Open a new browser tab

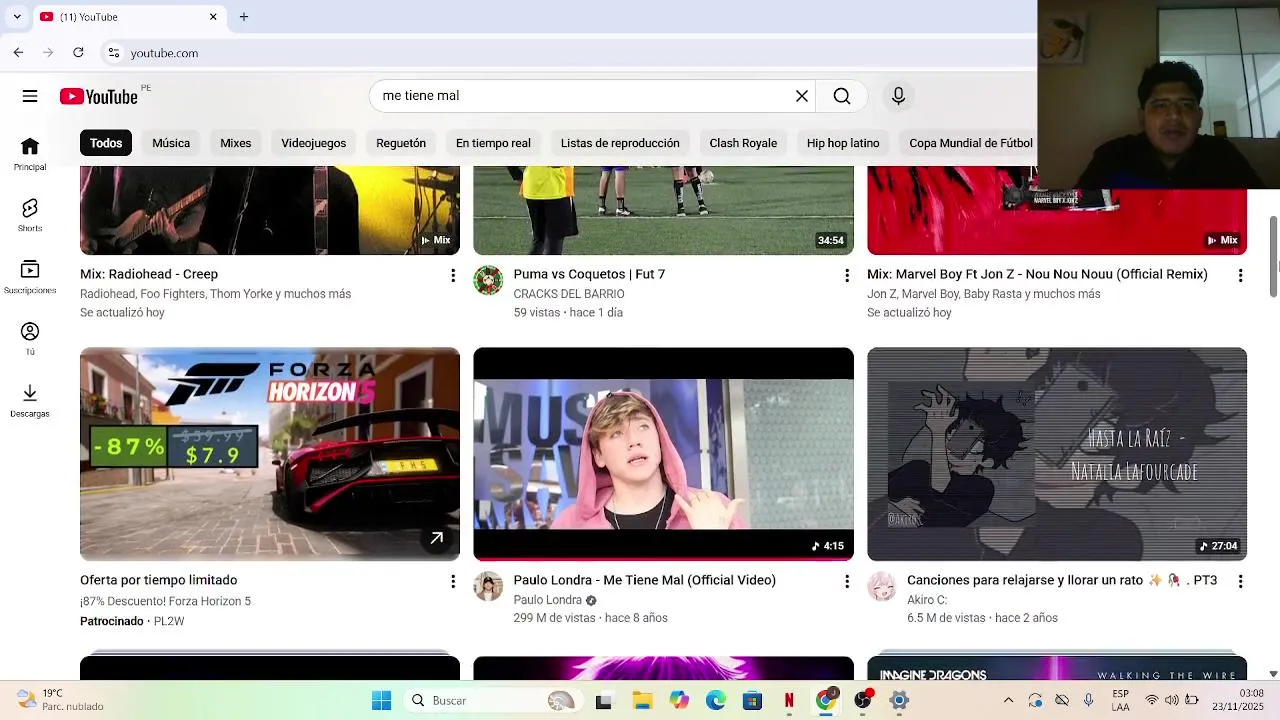pos(243,17)
